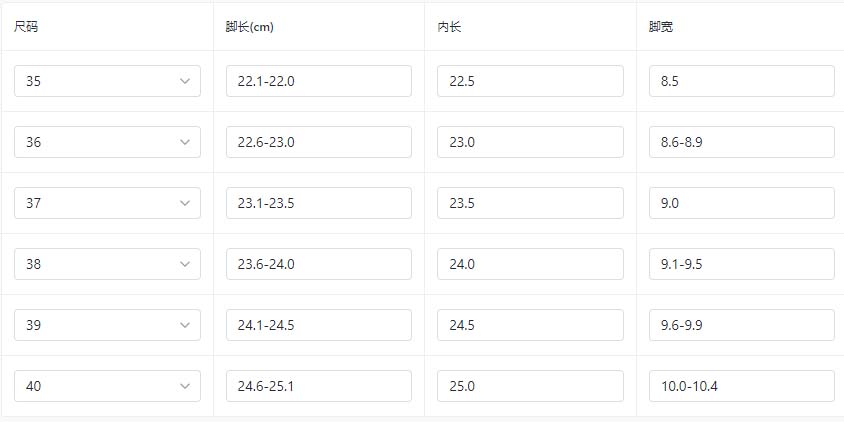This screenshot has height=422, width=844.
Task: Click inner length input 23.5
Action: click(530, 203)
